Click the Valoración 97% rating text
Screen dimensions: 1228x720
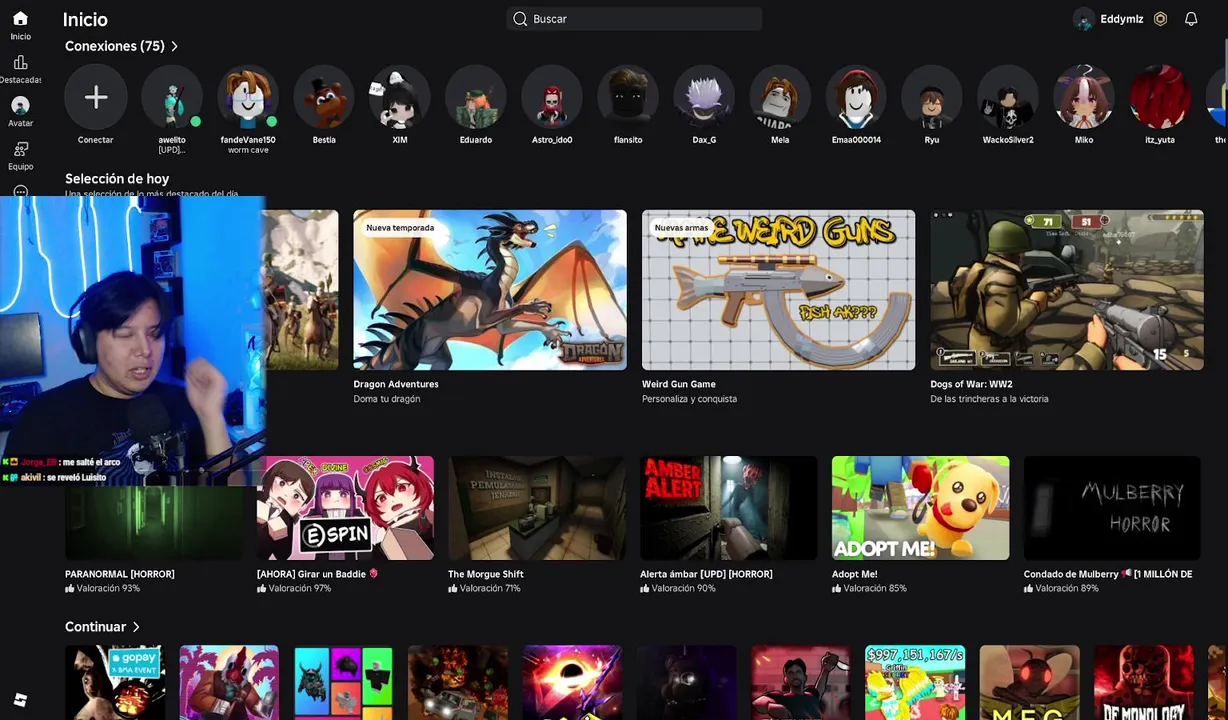[299, 589]
